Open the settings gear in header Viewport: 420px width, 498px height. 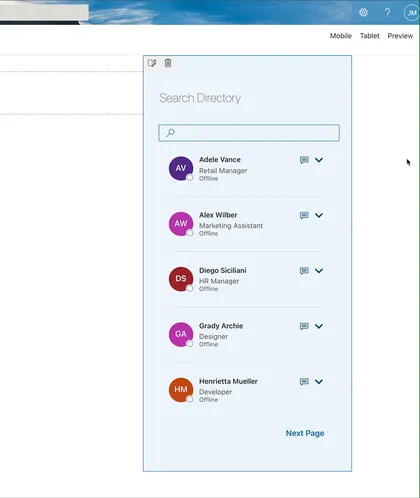click(363, 13)
